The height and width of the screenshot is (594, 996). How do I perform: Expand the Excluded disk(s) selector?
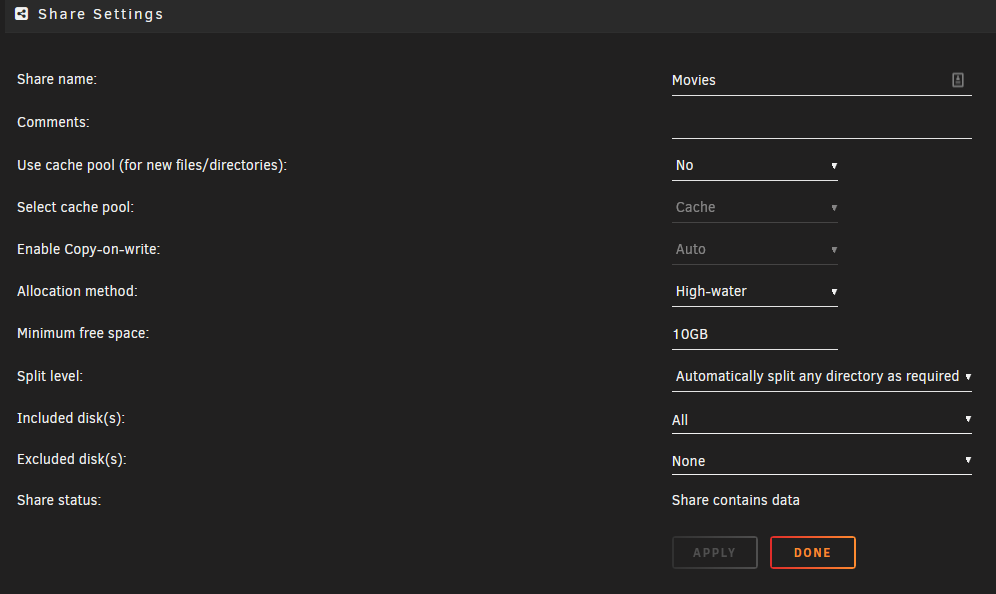(821, 461)
